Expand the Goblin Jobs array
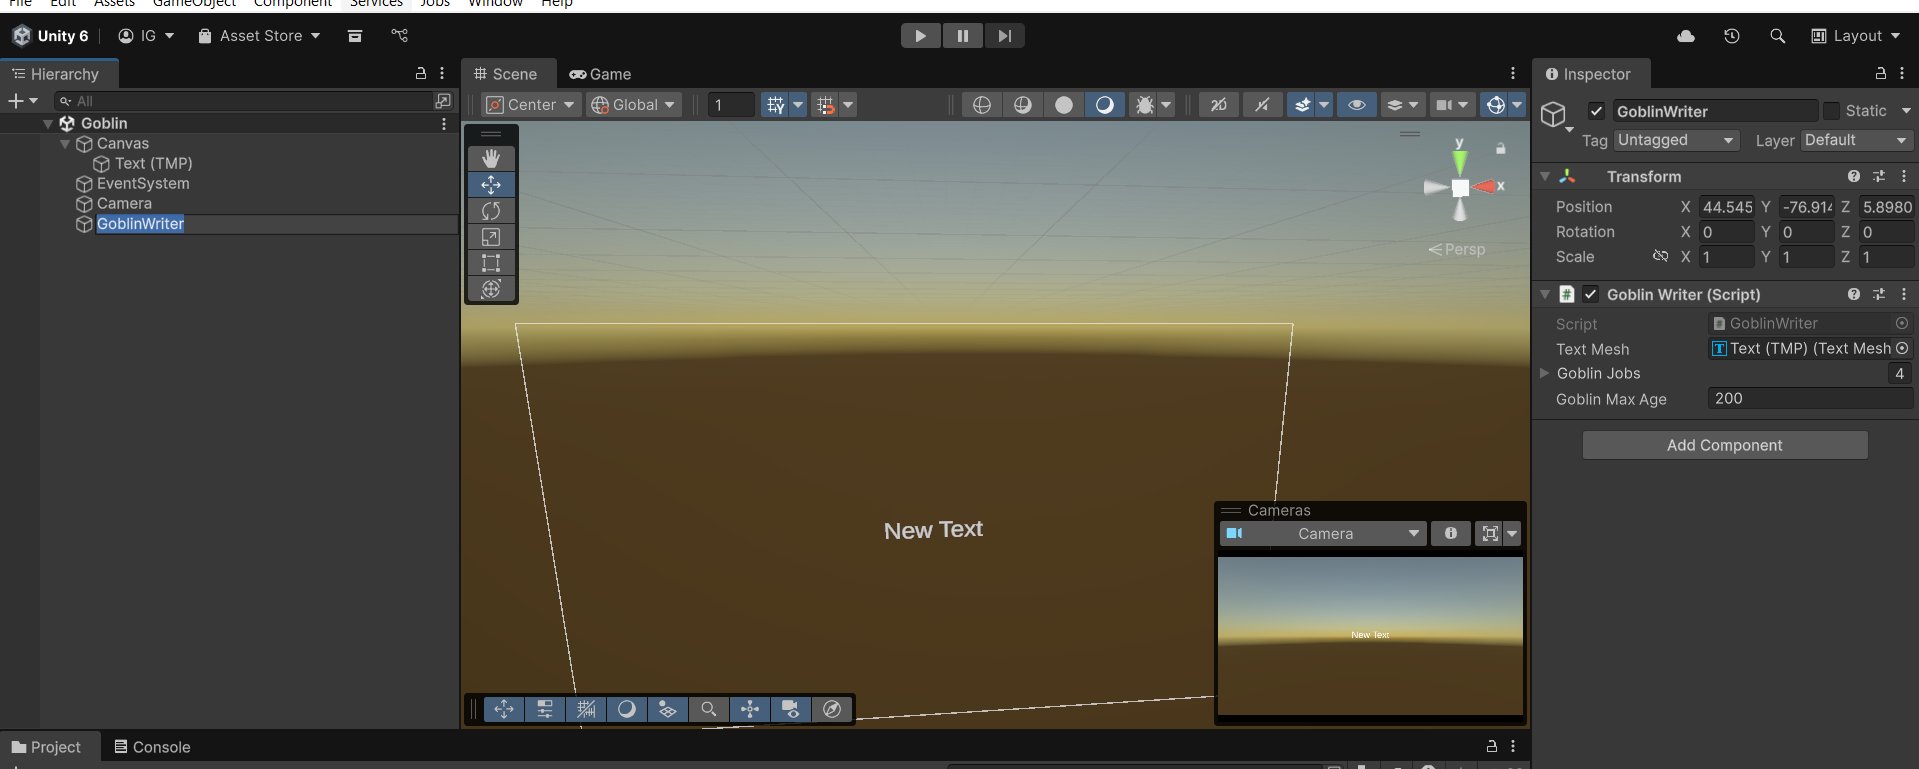 (1545, 373)
